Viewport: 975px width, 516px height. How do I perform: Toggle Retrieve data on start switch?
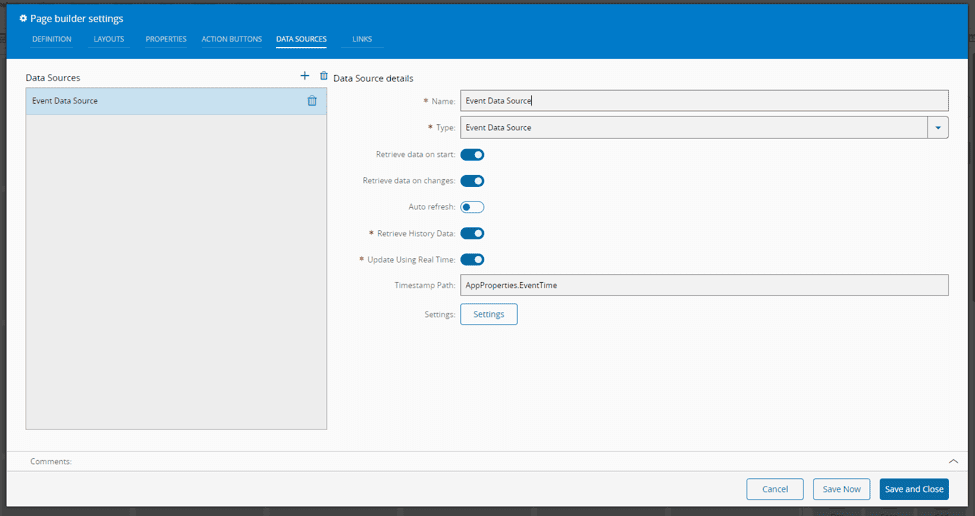coord(472,155)
